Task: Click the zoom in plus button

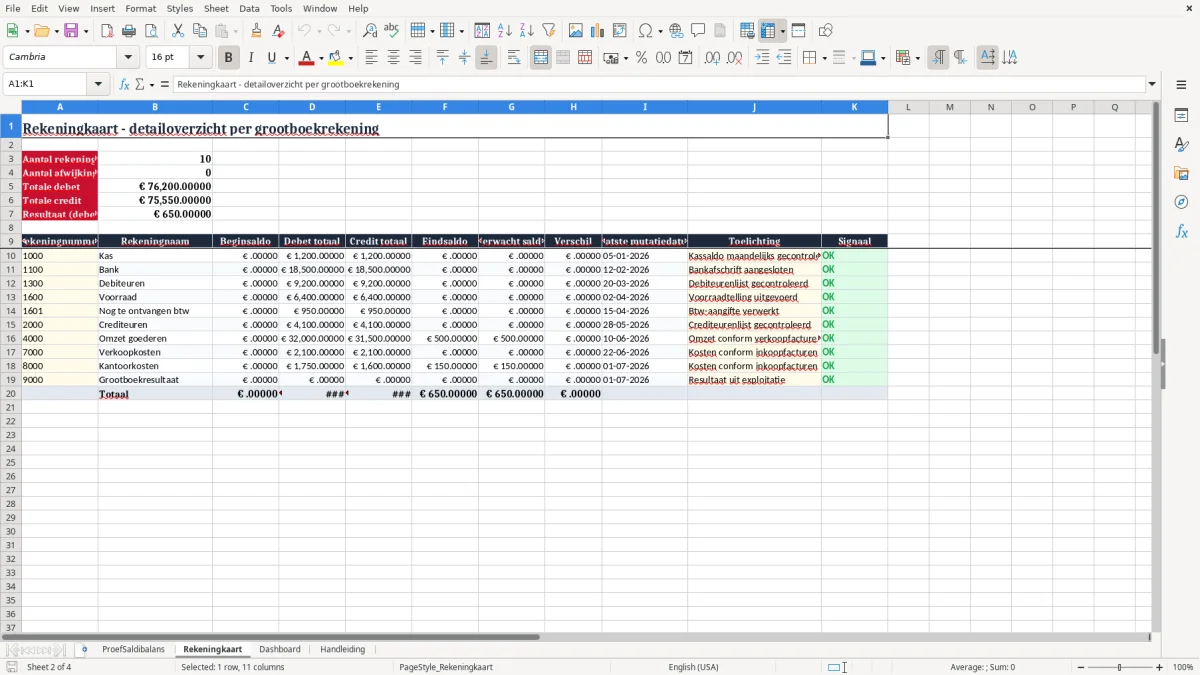Action: click(1160, 667)
